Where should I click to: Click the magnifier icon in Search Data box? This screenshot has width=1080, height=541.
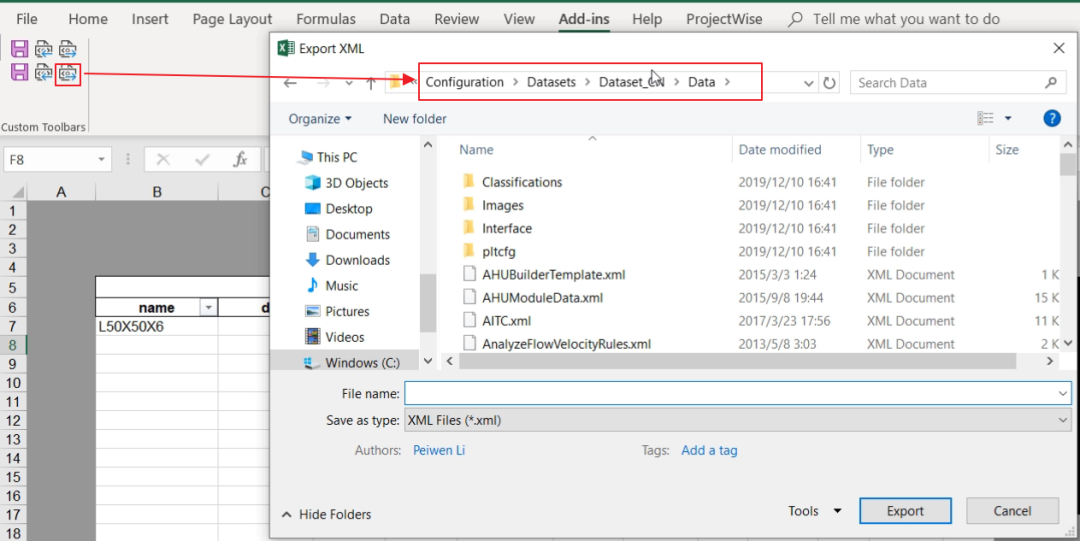(1050, 83)
